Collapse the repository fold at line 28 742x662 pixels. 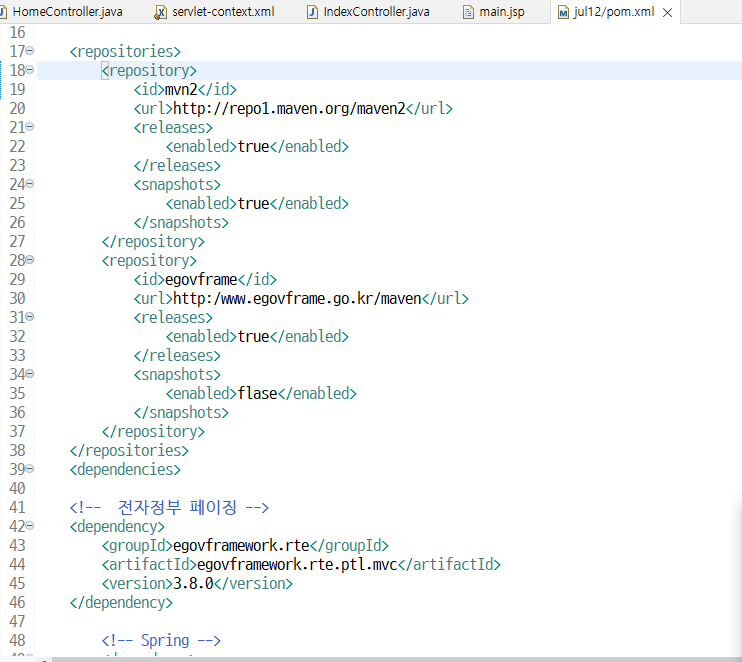click(x=30, y=259)
